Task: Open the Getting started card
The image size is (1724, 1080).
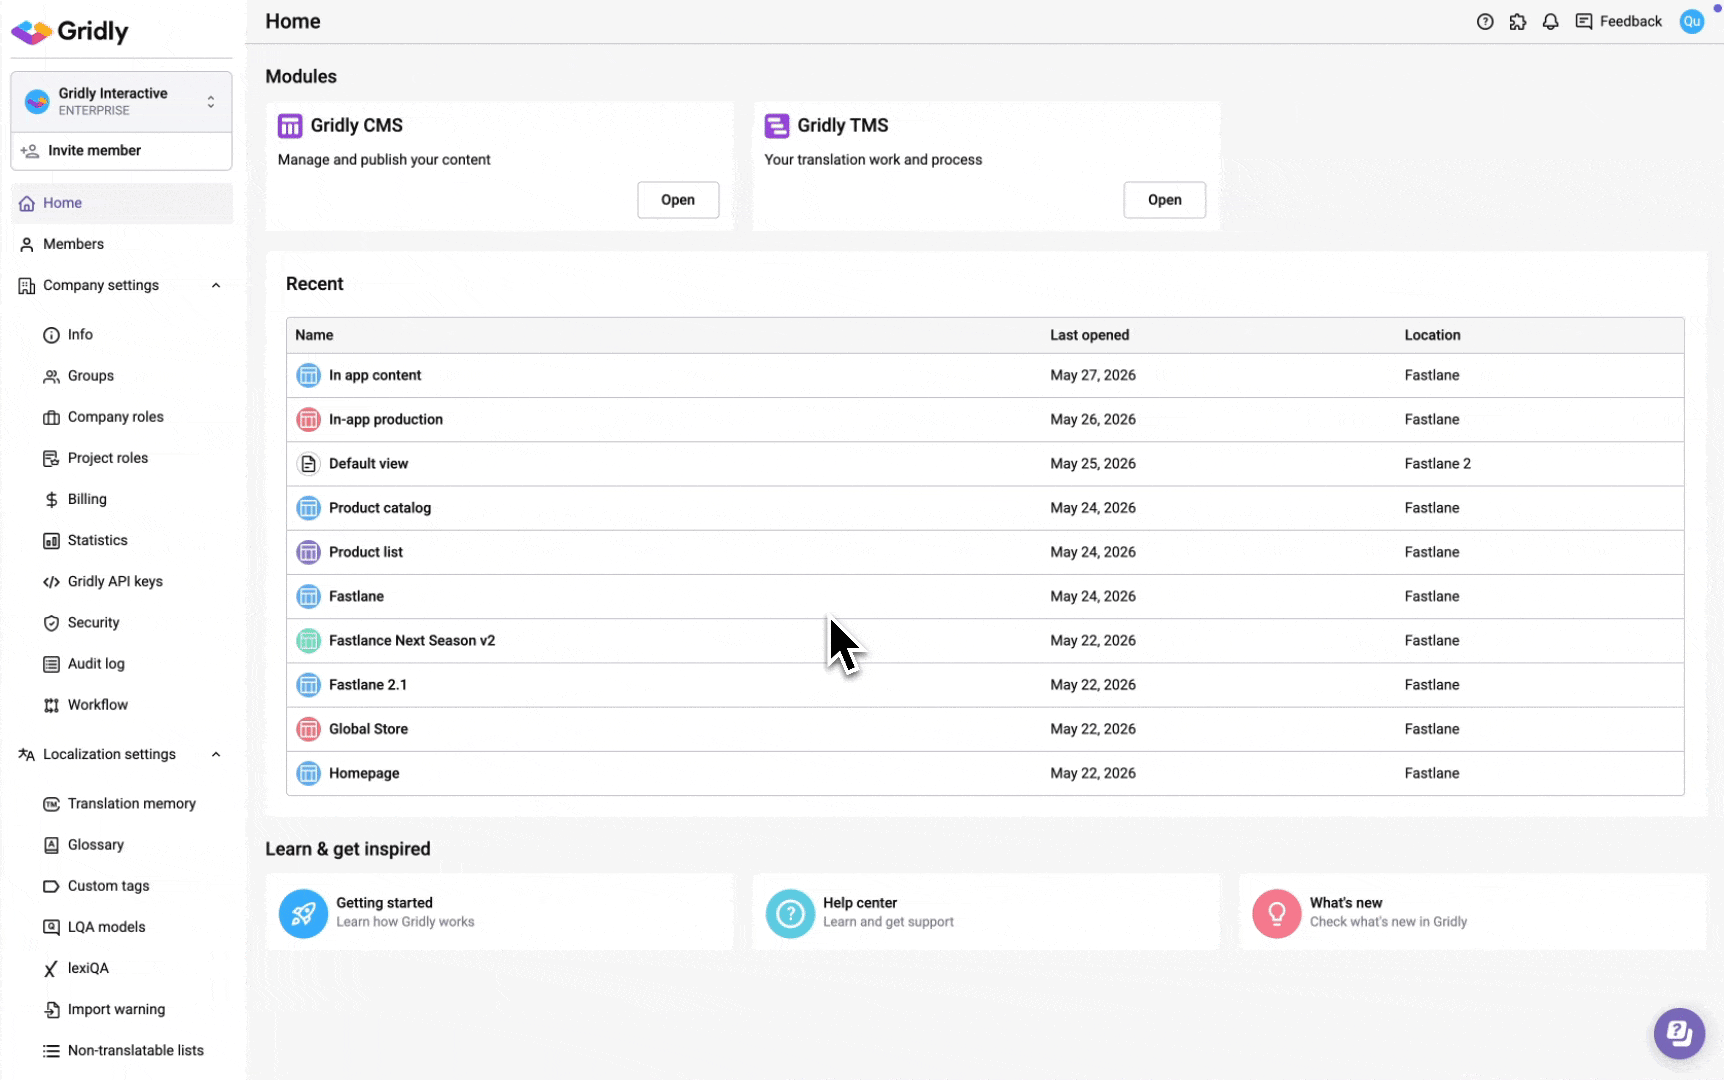Action: [x=499, y=912]
